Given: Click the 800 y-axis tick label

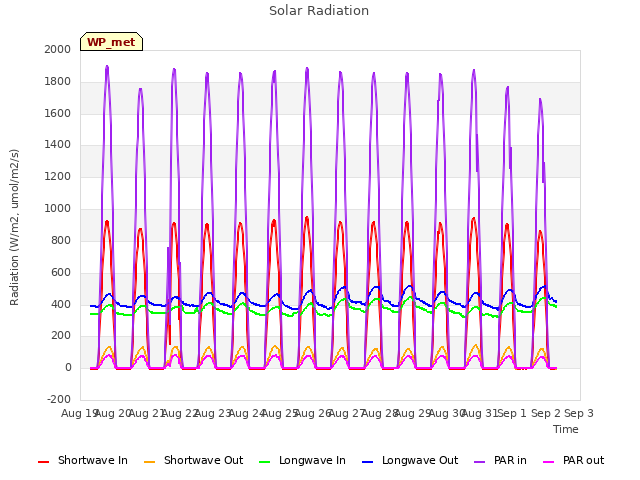Looking at the screenshot, I should (x=61, y=240).
